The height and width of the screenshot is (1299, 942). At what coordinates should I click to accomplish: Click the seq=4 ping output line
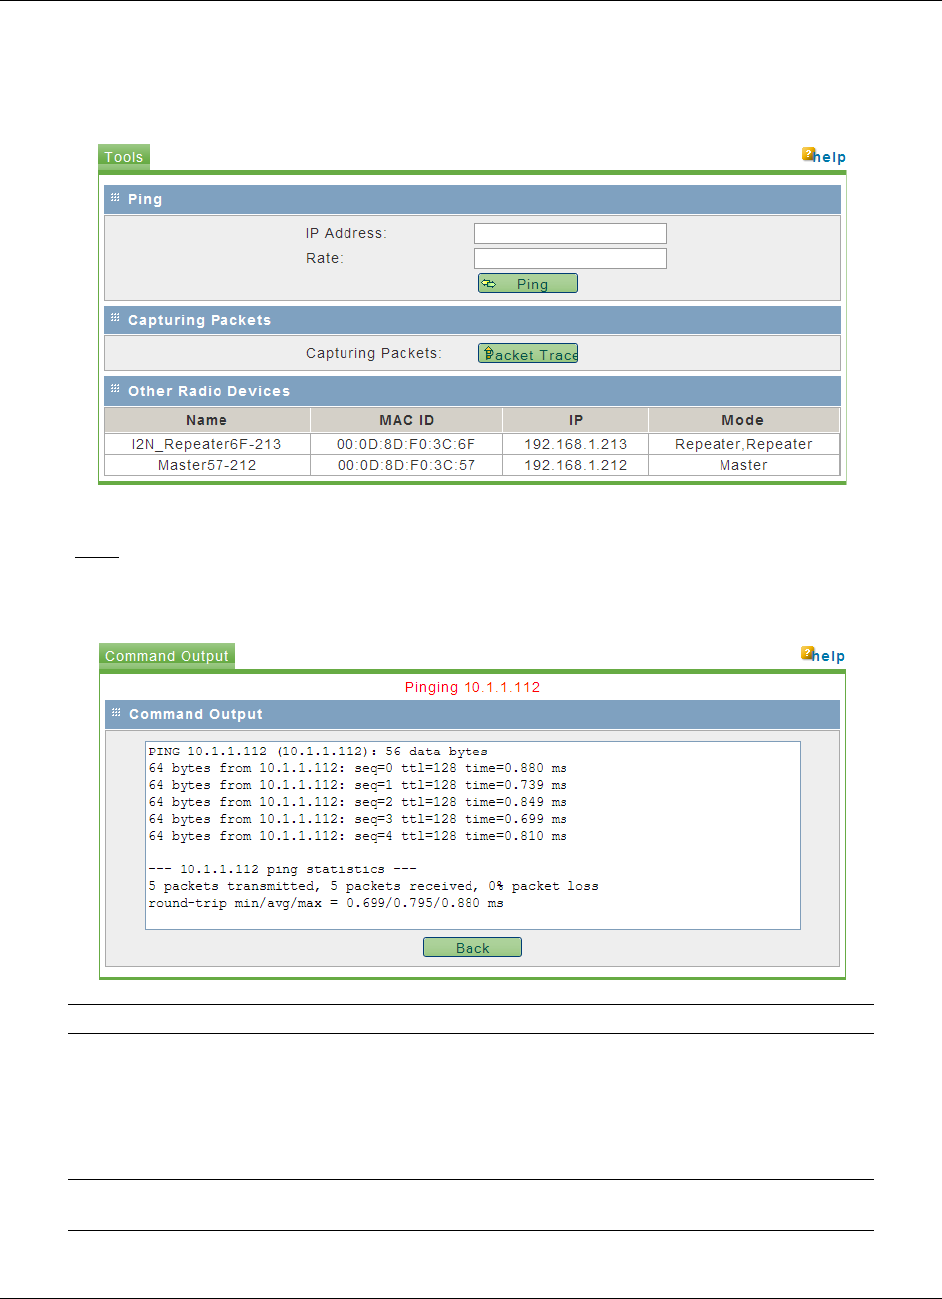[358, 836]
